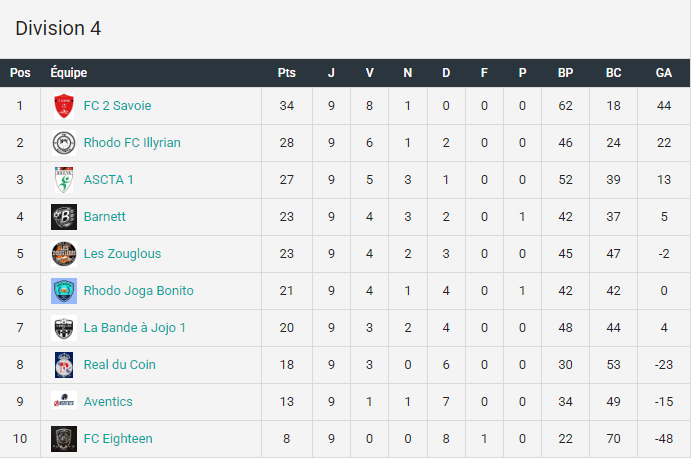Click the Rhodo FC Illyrian circular logo

tap(64, 143)
